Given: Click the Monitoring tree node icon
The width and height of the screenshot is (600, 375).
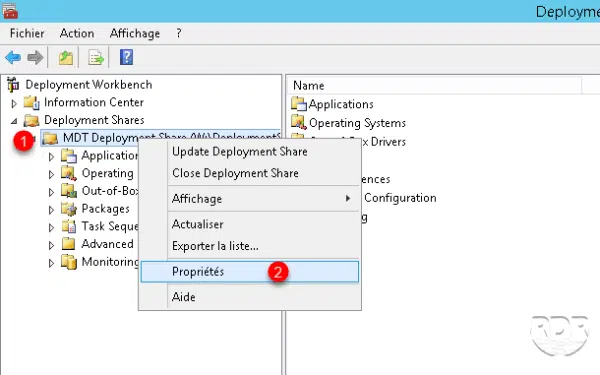Looking at the screenshot, I should pos(69,262).
